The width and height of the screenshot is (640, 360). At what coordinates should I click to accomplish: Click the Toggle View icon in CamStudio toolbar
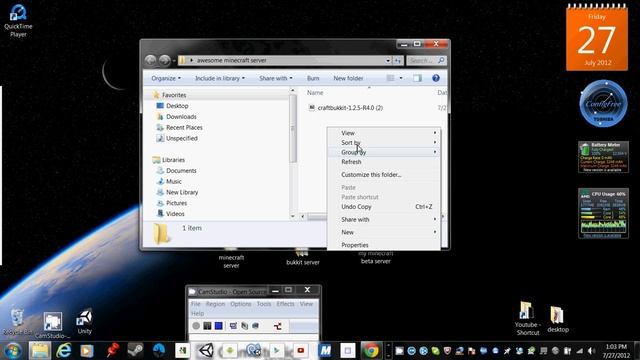pyautogui.click(x=233, y=326)
